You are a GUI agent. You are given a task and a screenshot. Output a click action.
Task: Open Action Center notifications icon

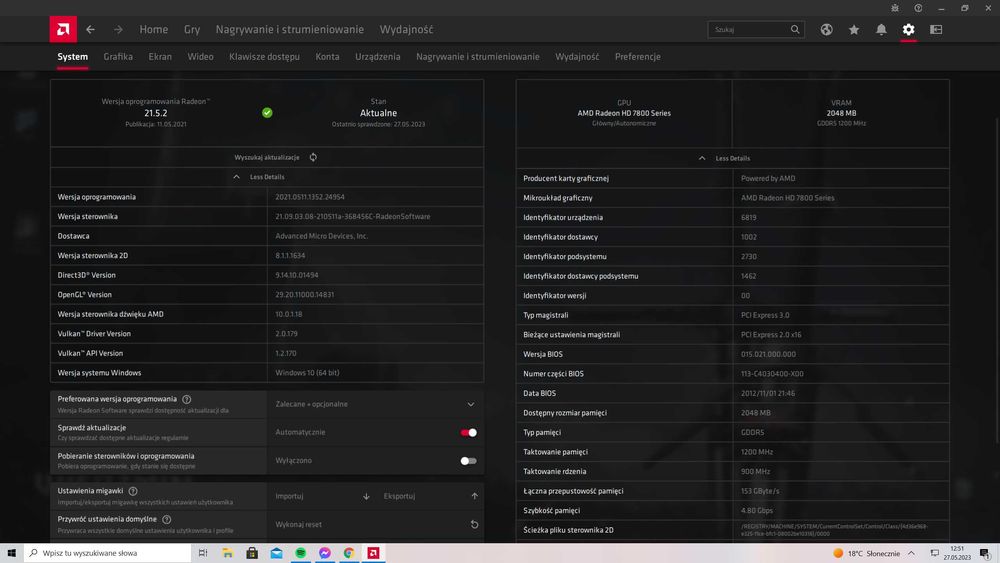985,553
